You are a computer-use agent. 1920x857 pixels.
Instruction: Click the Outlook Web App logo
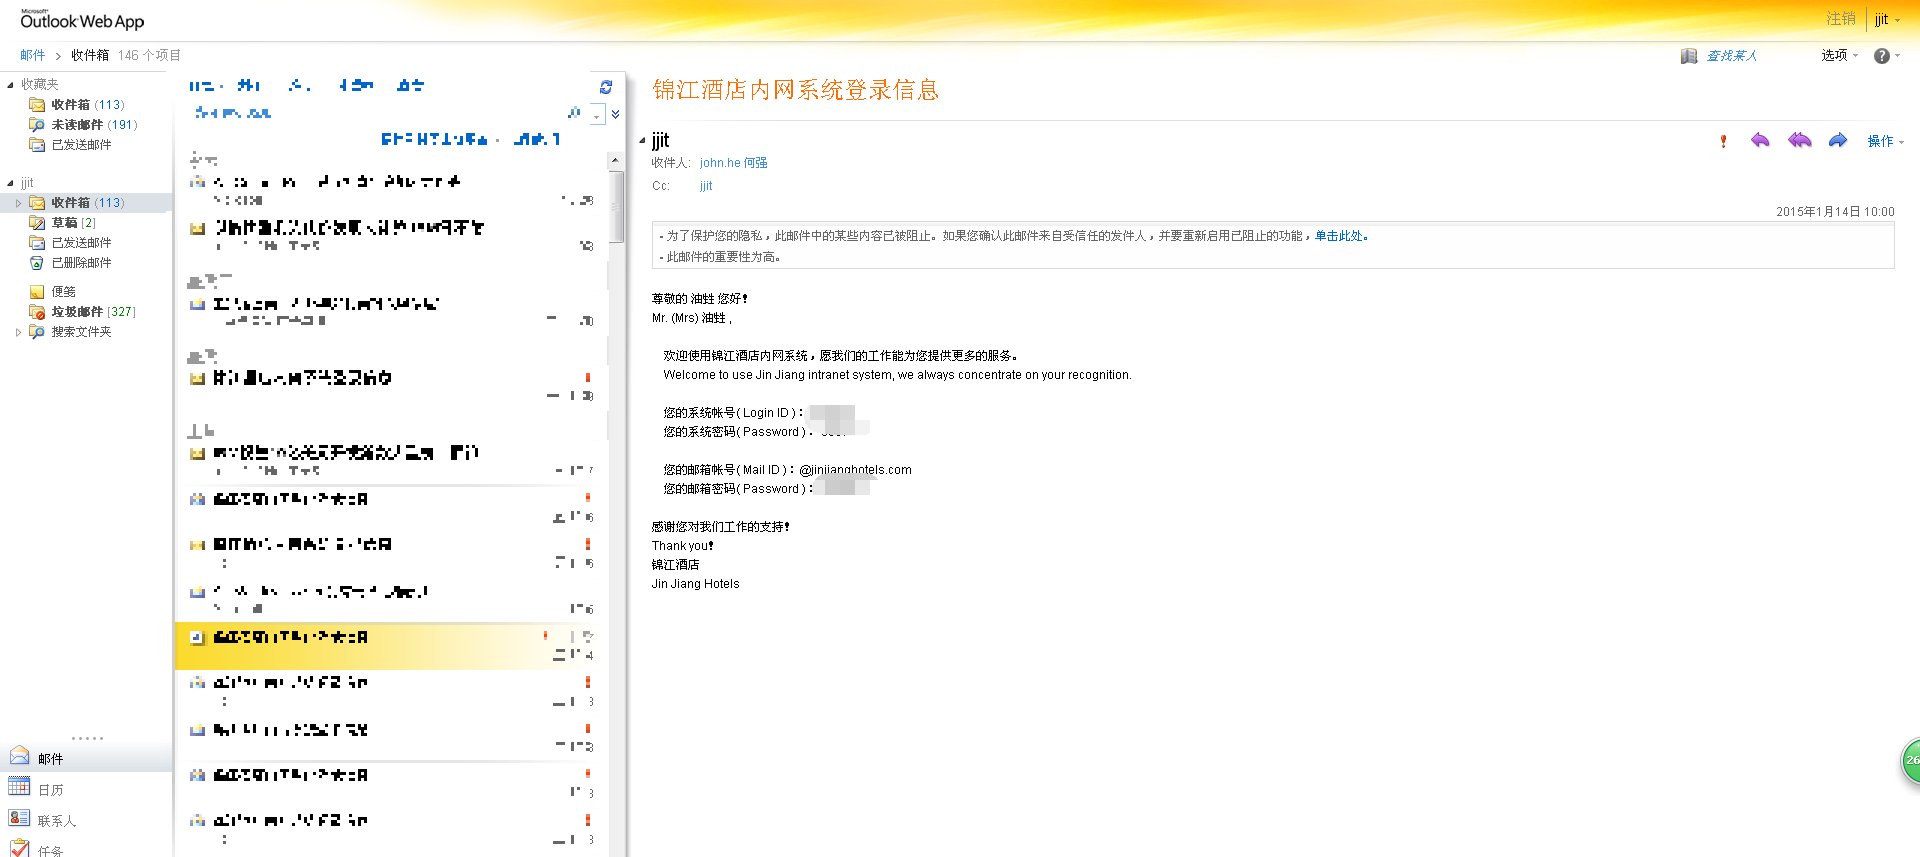(82, 20)
